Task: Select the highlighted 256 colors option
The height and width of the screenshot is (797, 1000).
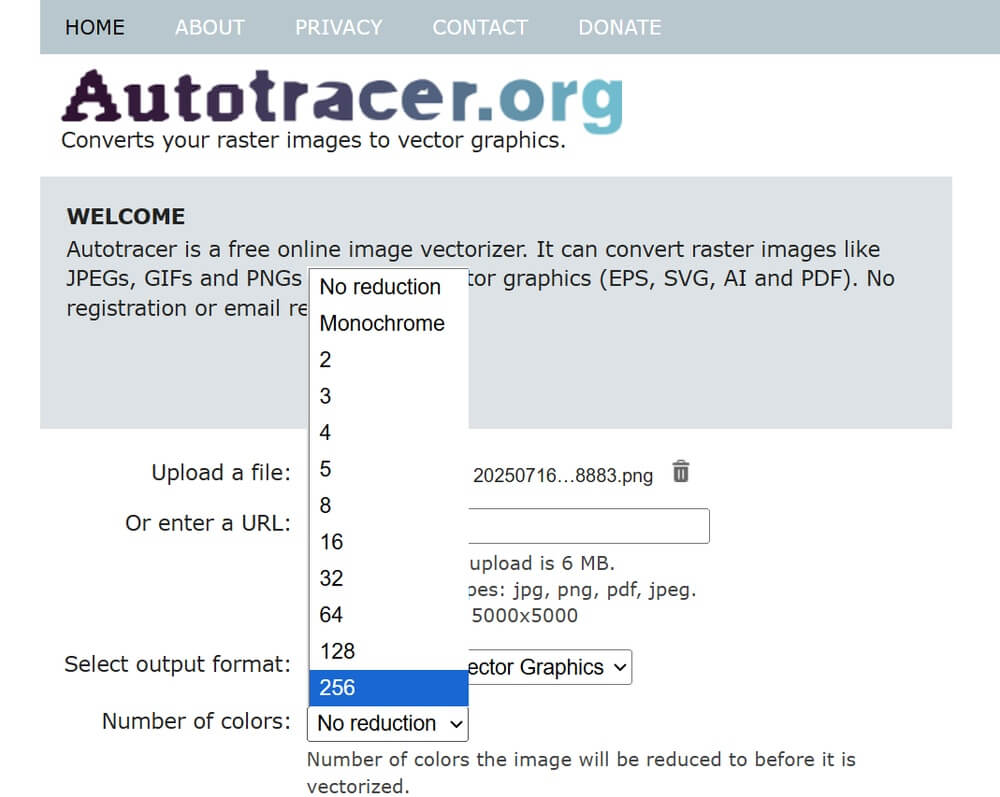Action: coord(388,687)
